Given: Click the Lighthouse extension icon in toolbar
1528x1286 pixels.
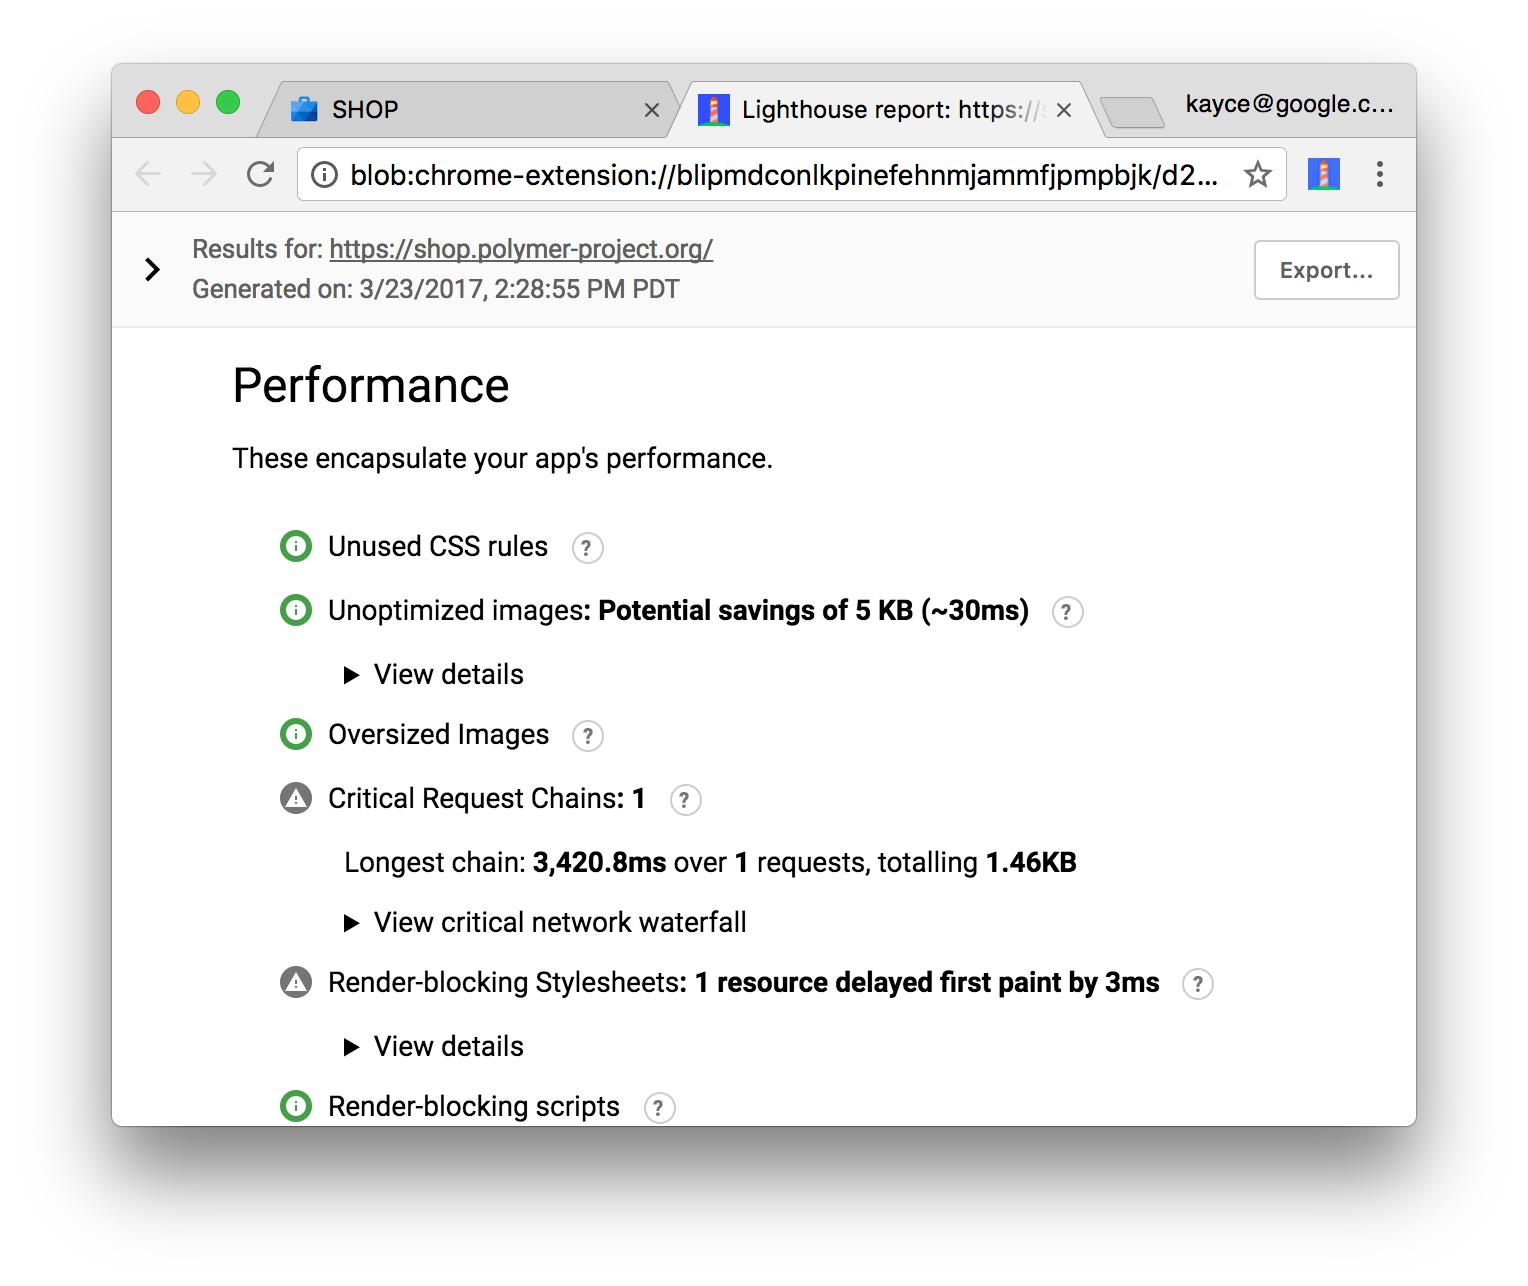Looking at the screenshot, I should click(1323, 175).
